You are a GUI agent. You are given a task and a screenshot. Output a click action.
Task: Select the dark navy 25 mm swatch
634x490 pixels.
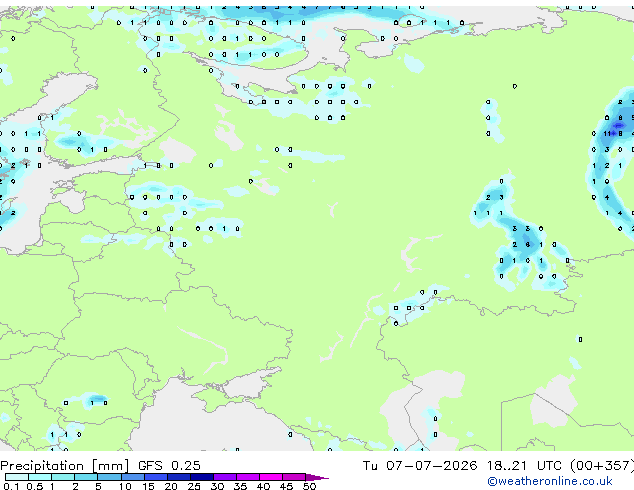(x=202, y=477)
